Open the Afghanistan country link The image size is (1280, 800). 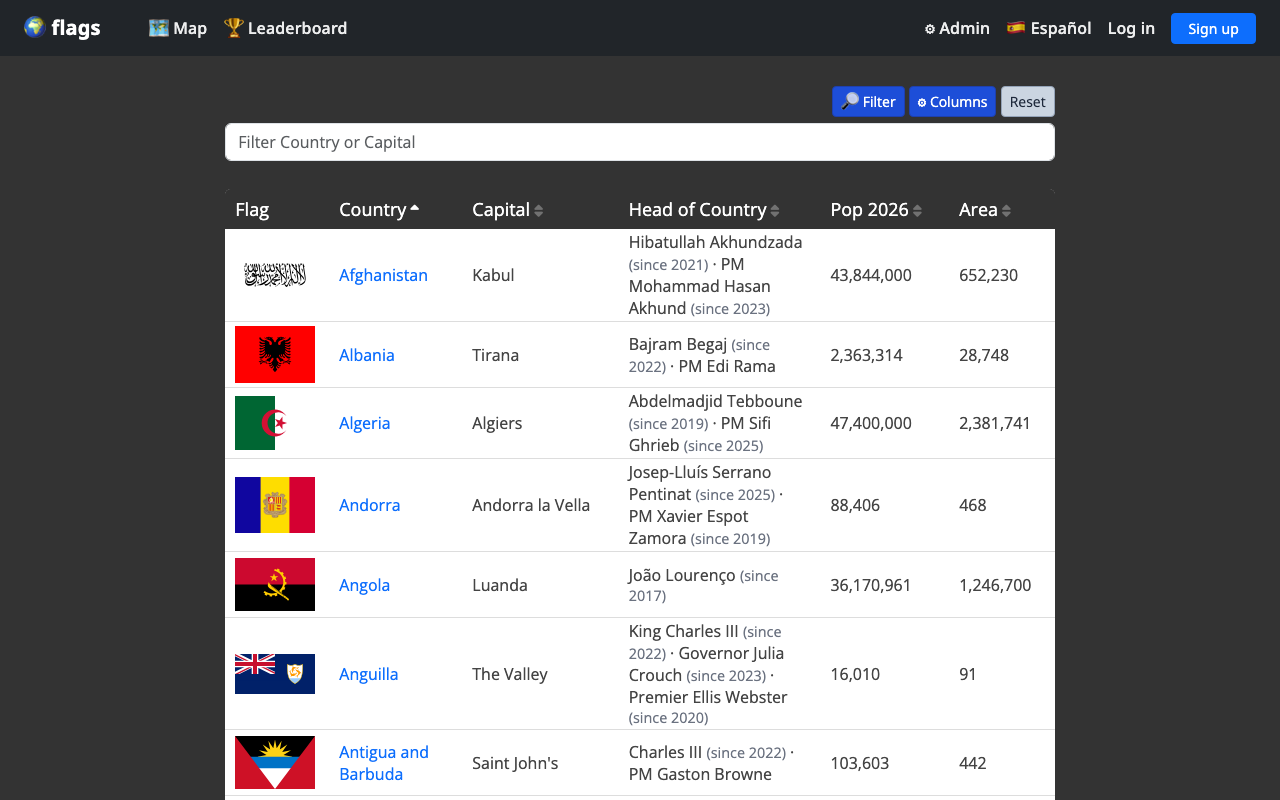pyautogui.click(x=383, y=275)
